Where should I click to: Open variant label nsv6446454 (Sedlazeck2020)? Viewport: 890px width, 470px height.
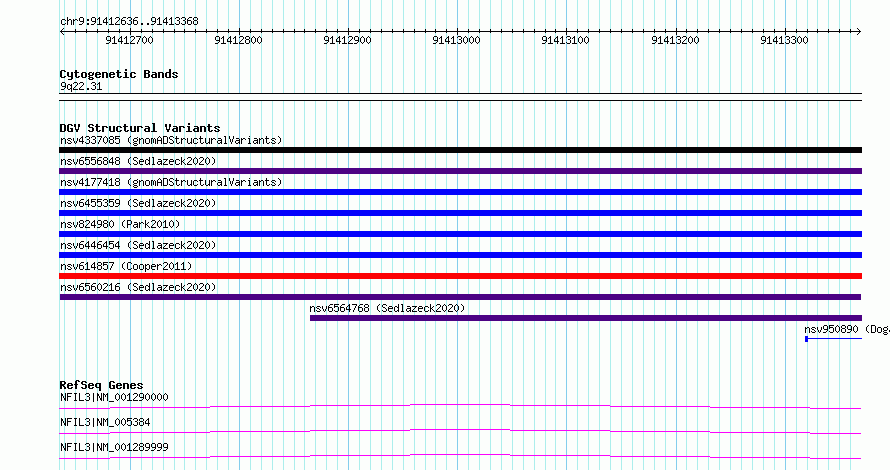(x=138, y=245)
